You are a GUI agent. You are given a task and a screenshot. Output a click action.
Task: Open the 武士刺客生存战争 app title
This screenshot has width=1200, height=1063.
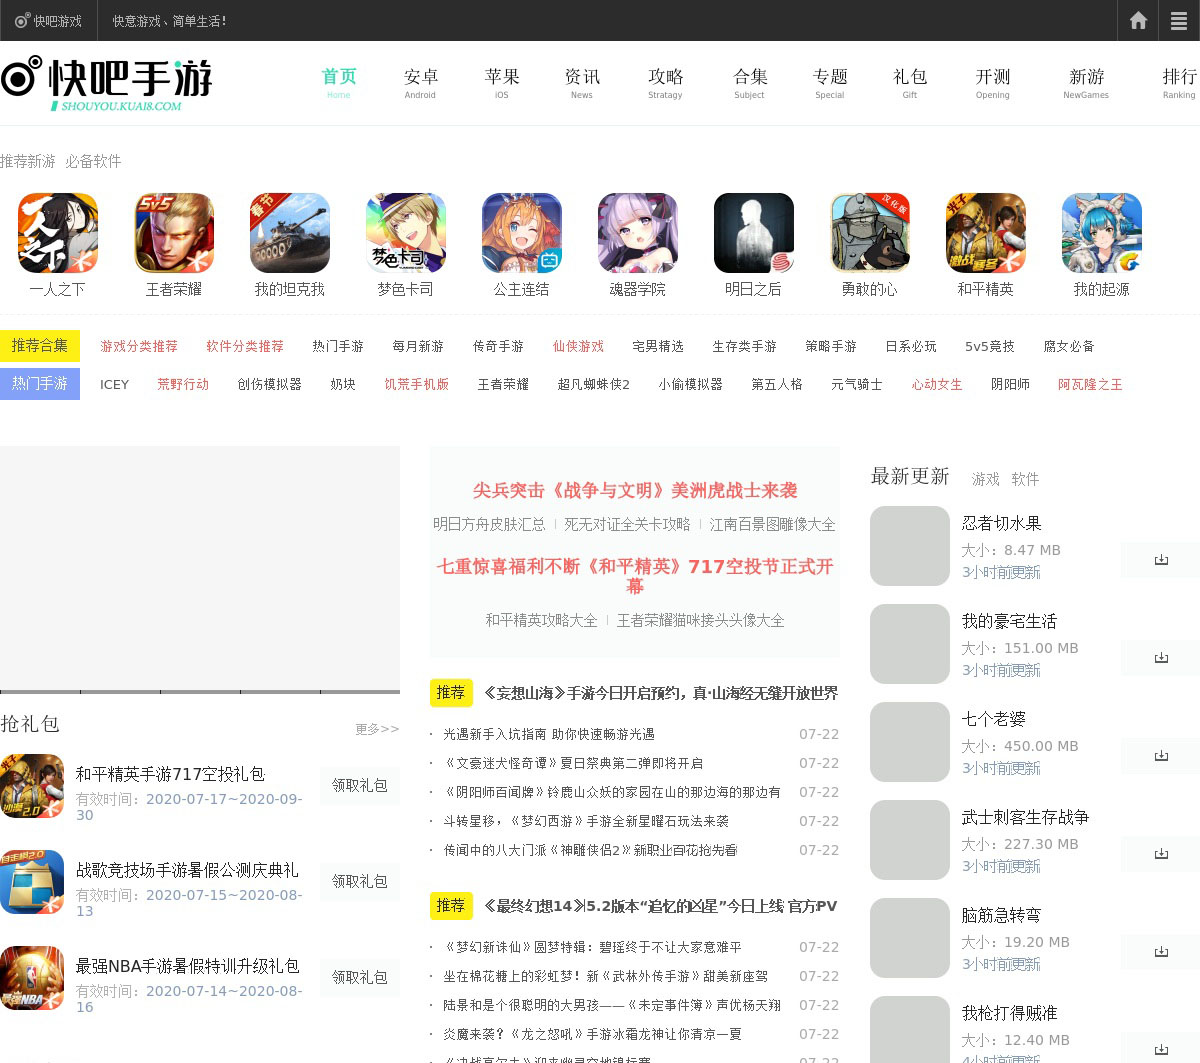coord(1025,817)
